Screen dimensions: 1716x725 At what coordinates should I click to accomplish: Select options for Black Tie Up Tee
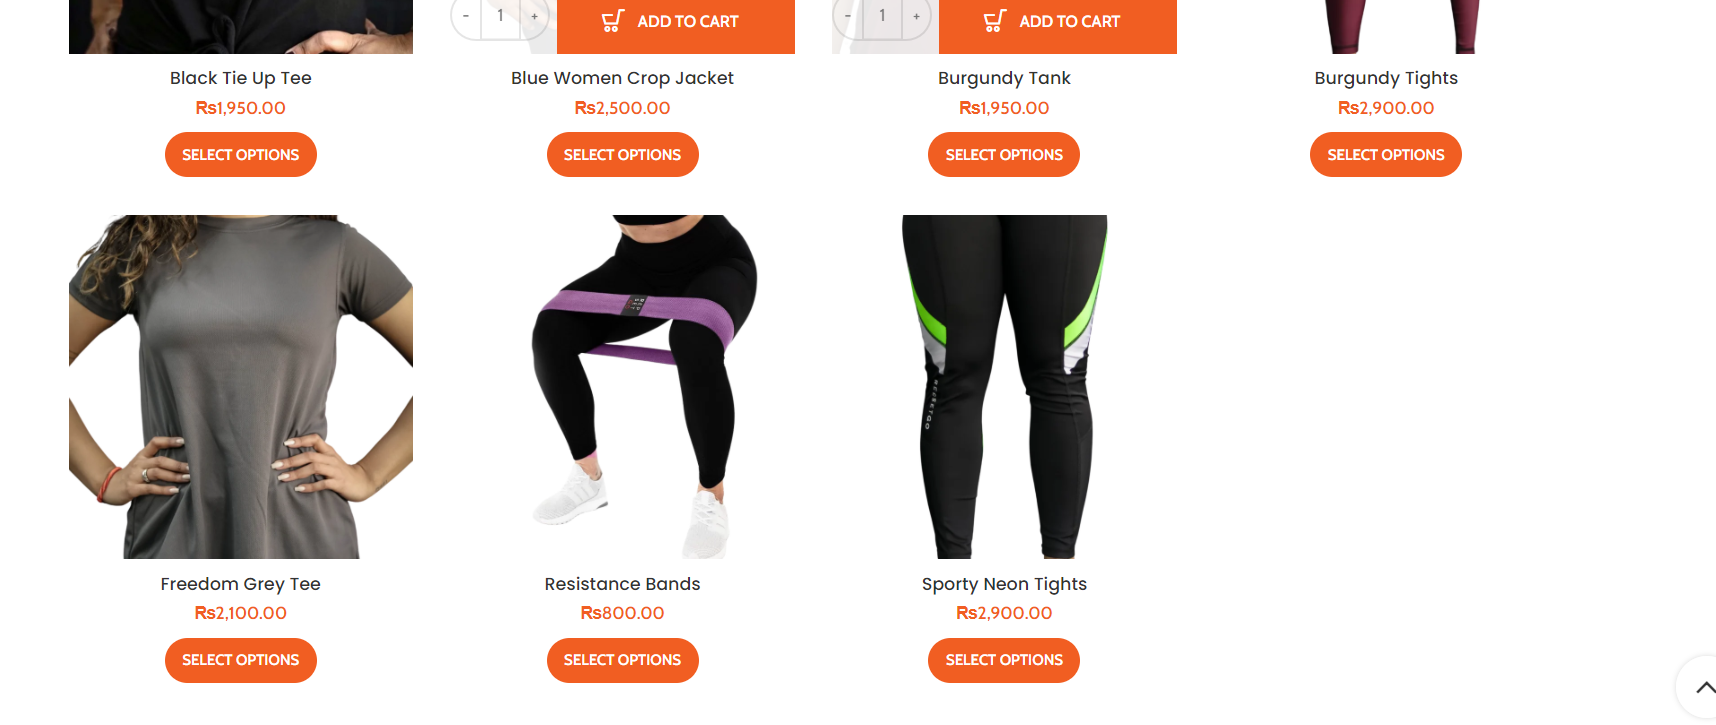(241, 155)
